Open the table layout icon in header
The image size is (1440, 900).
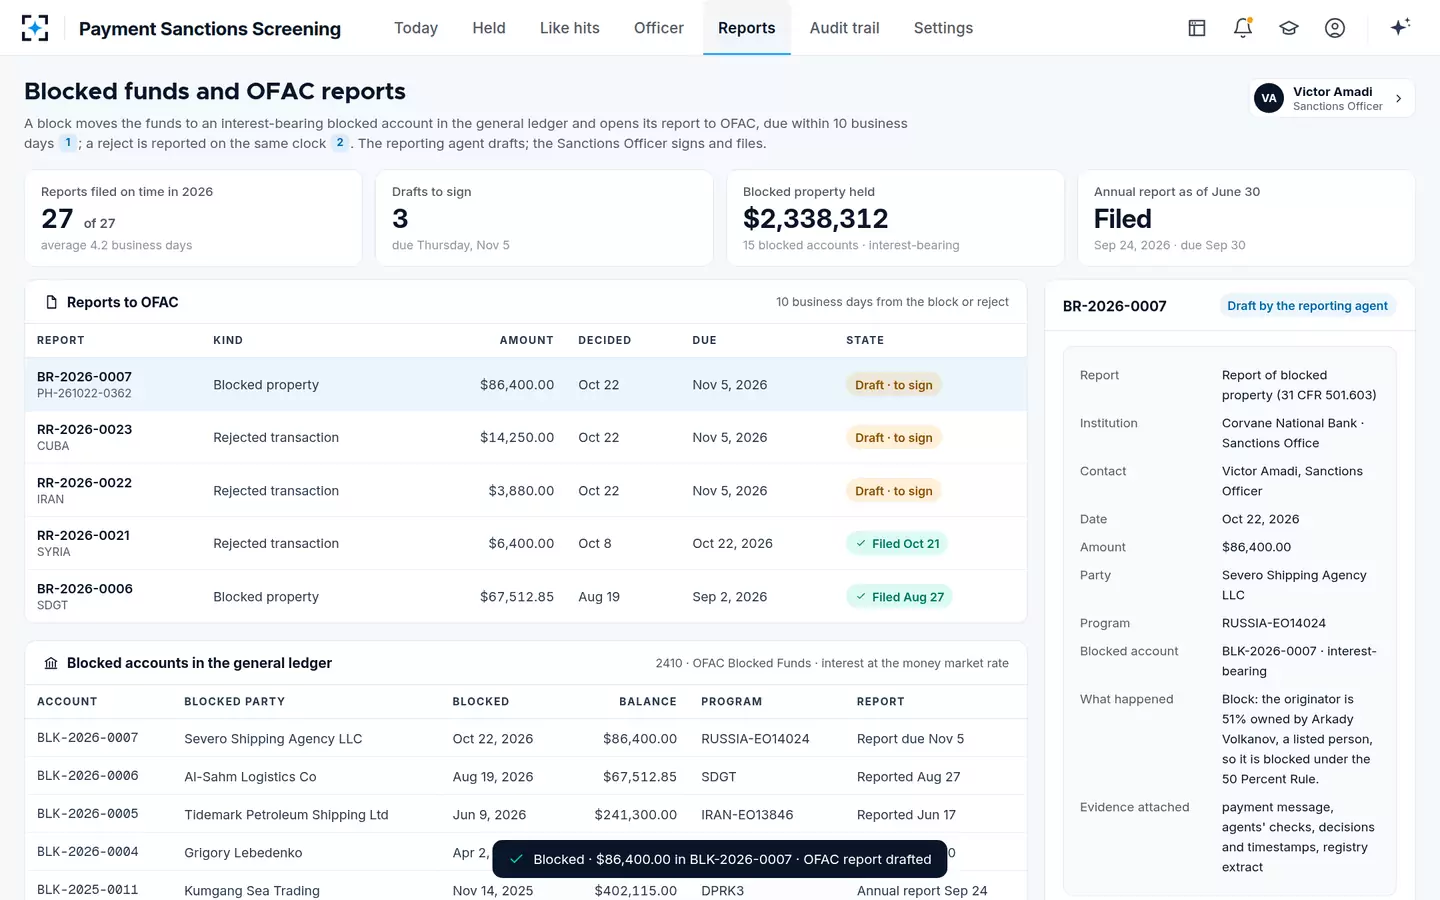tap(1197, 28)
